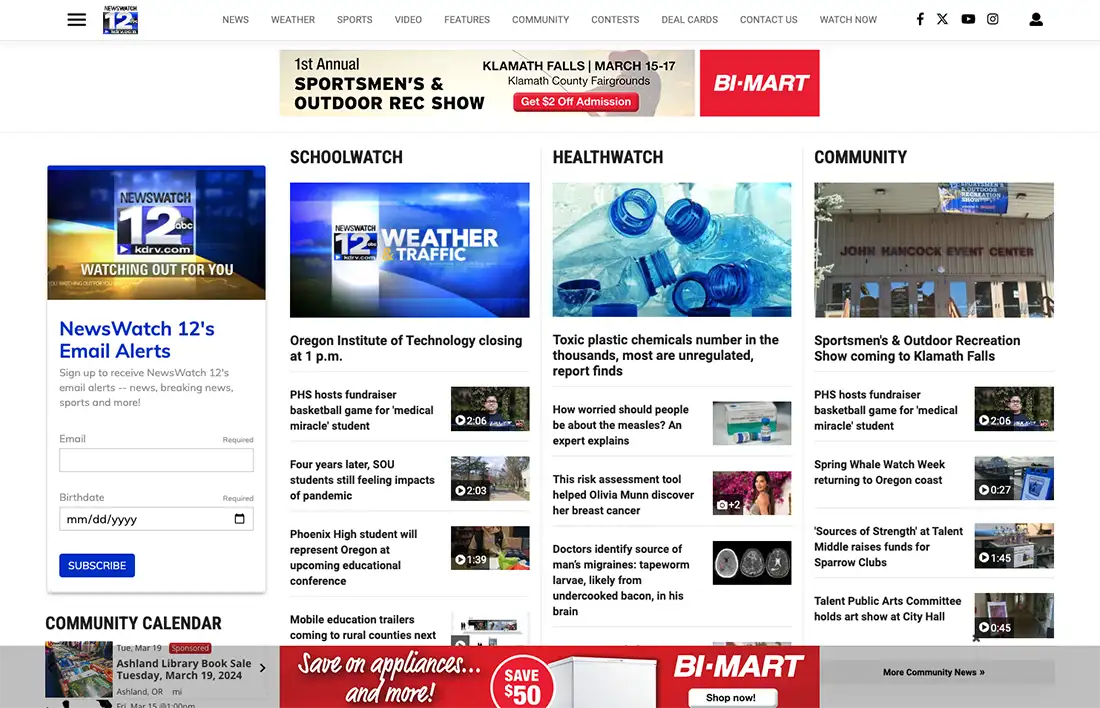This screenshot has height=708, width=1100.
Task: Open the user account icon
Action: [1035, 20]
